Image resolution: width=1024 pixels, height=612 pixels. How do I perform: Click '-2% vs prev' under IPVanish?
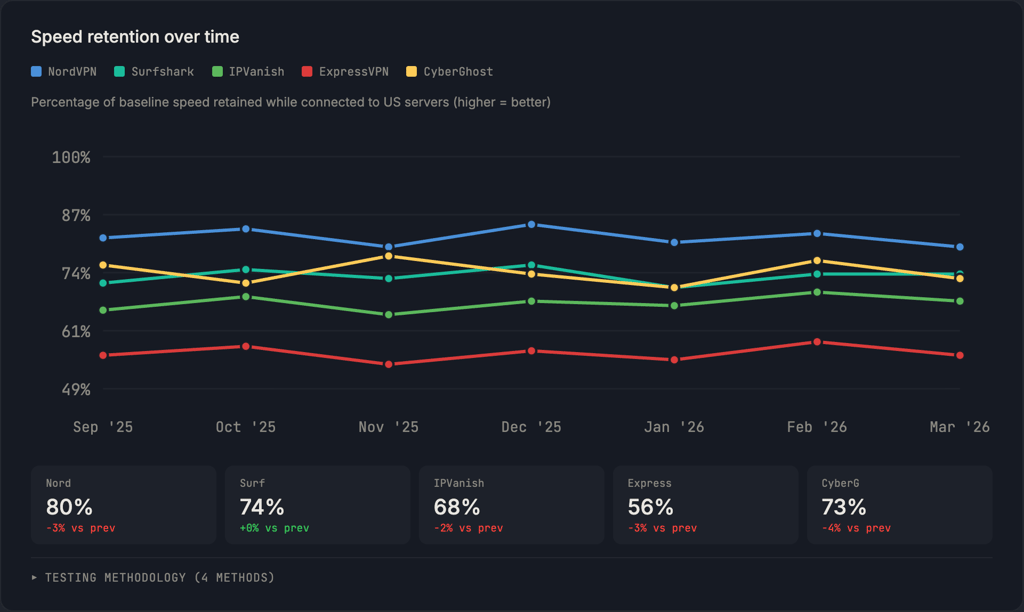tap(468, 528)
